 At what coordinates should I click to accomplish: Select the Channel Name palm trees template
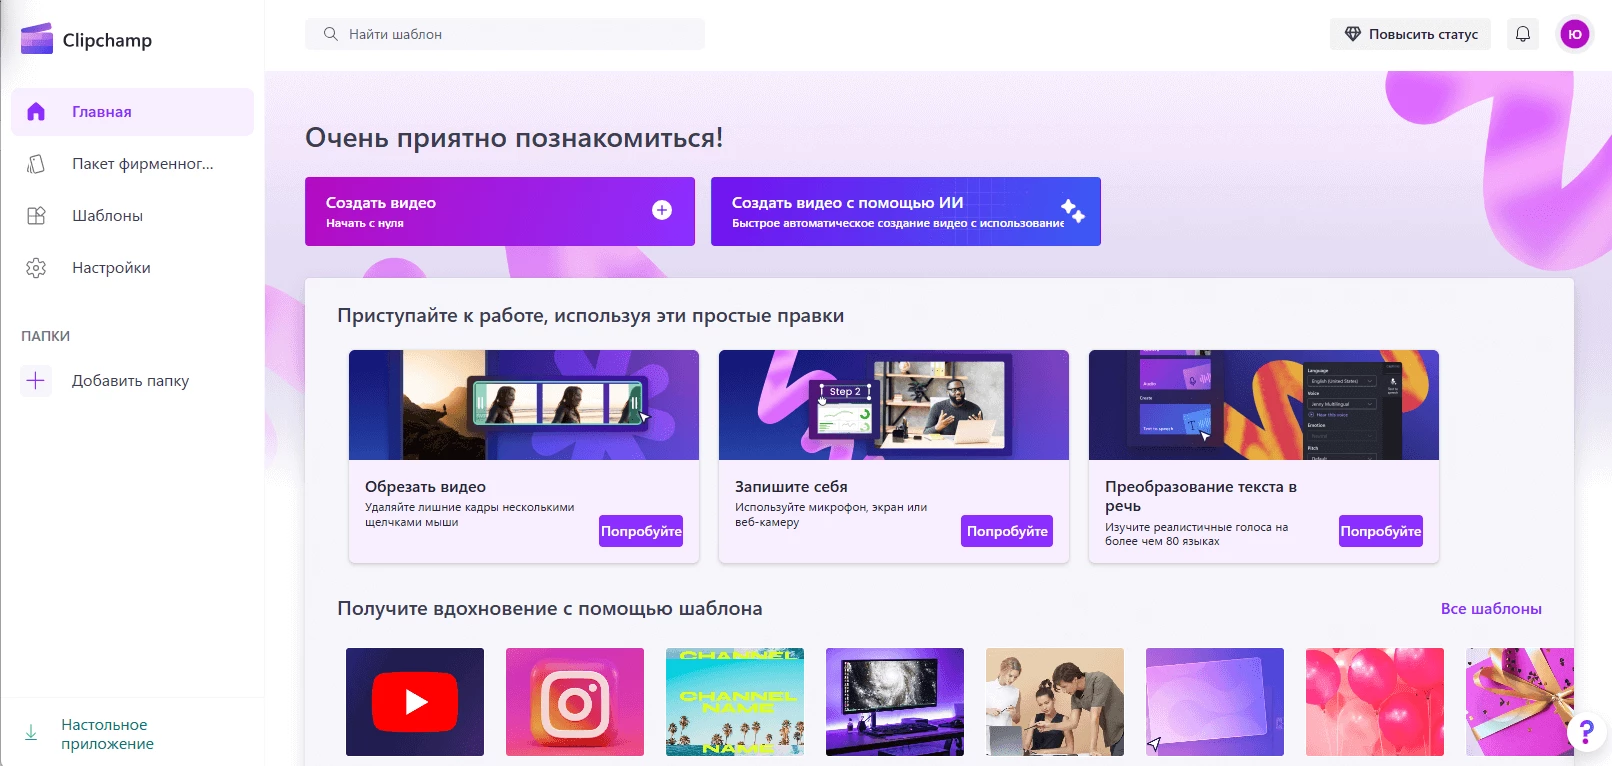click(x=735, y=702)
